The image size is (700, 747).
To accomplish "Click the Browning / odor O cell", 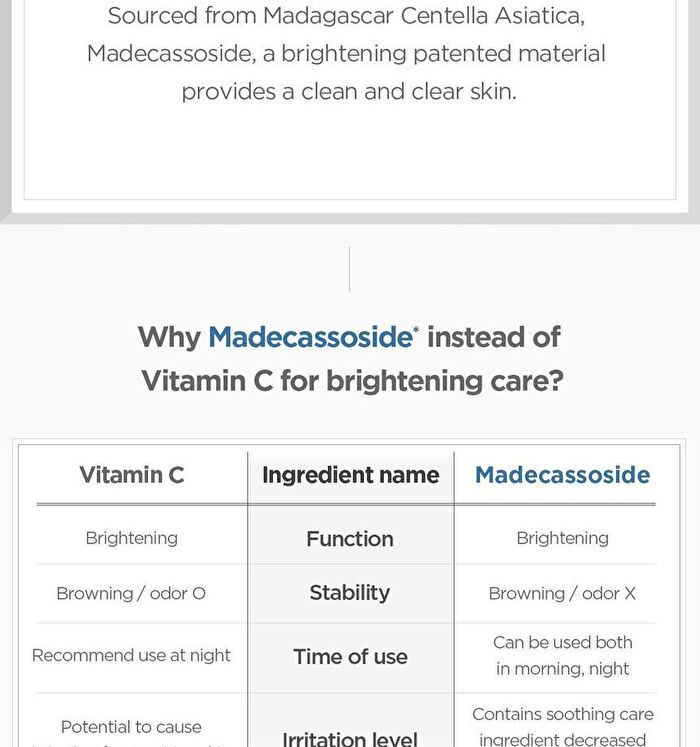I will click(x=131, y=594).
